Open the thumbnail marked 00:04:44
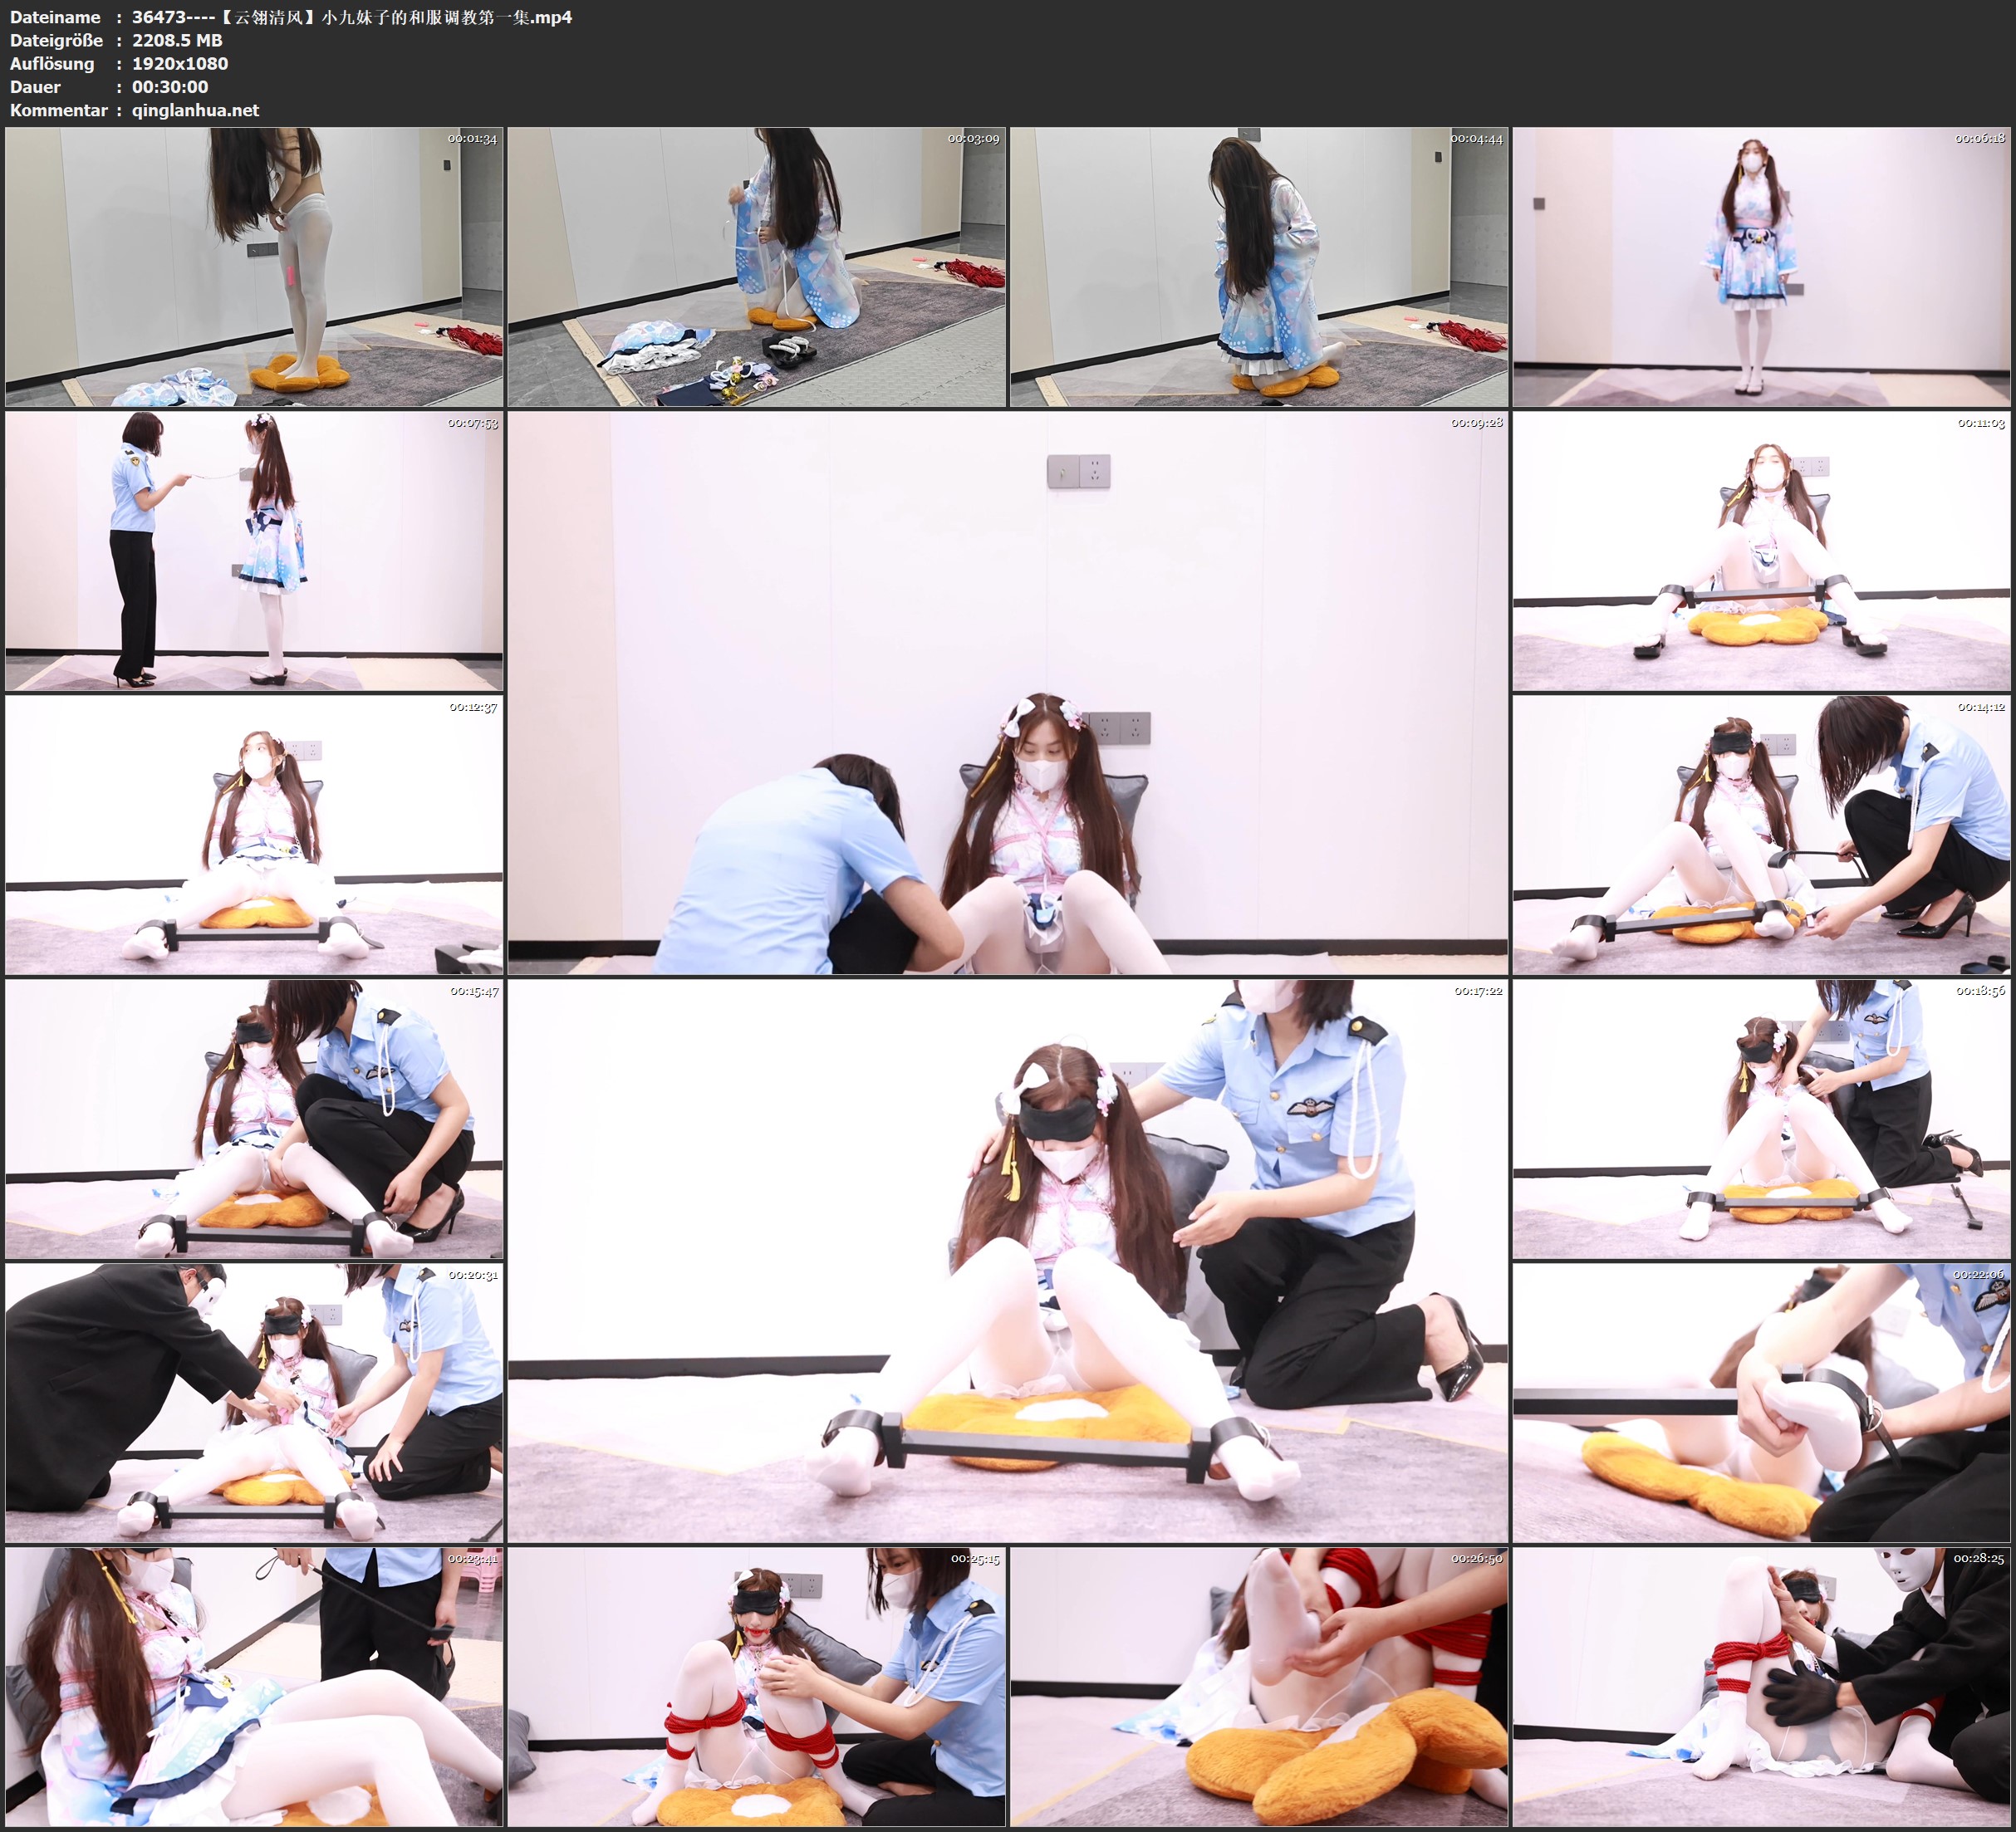The width and height of the screenshot is (2016, 1832). 1259,267
